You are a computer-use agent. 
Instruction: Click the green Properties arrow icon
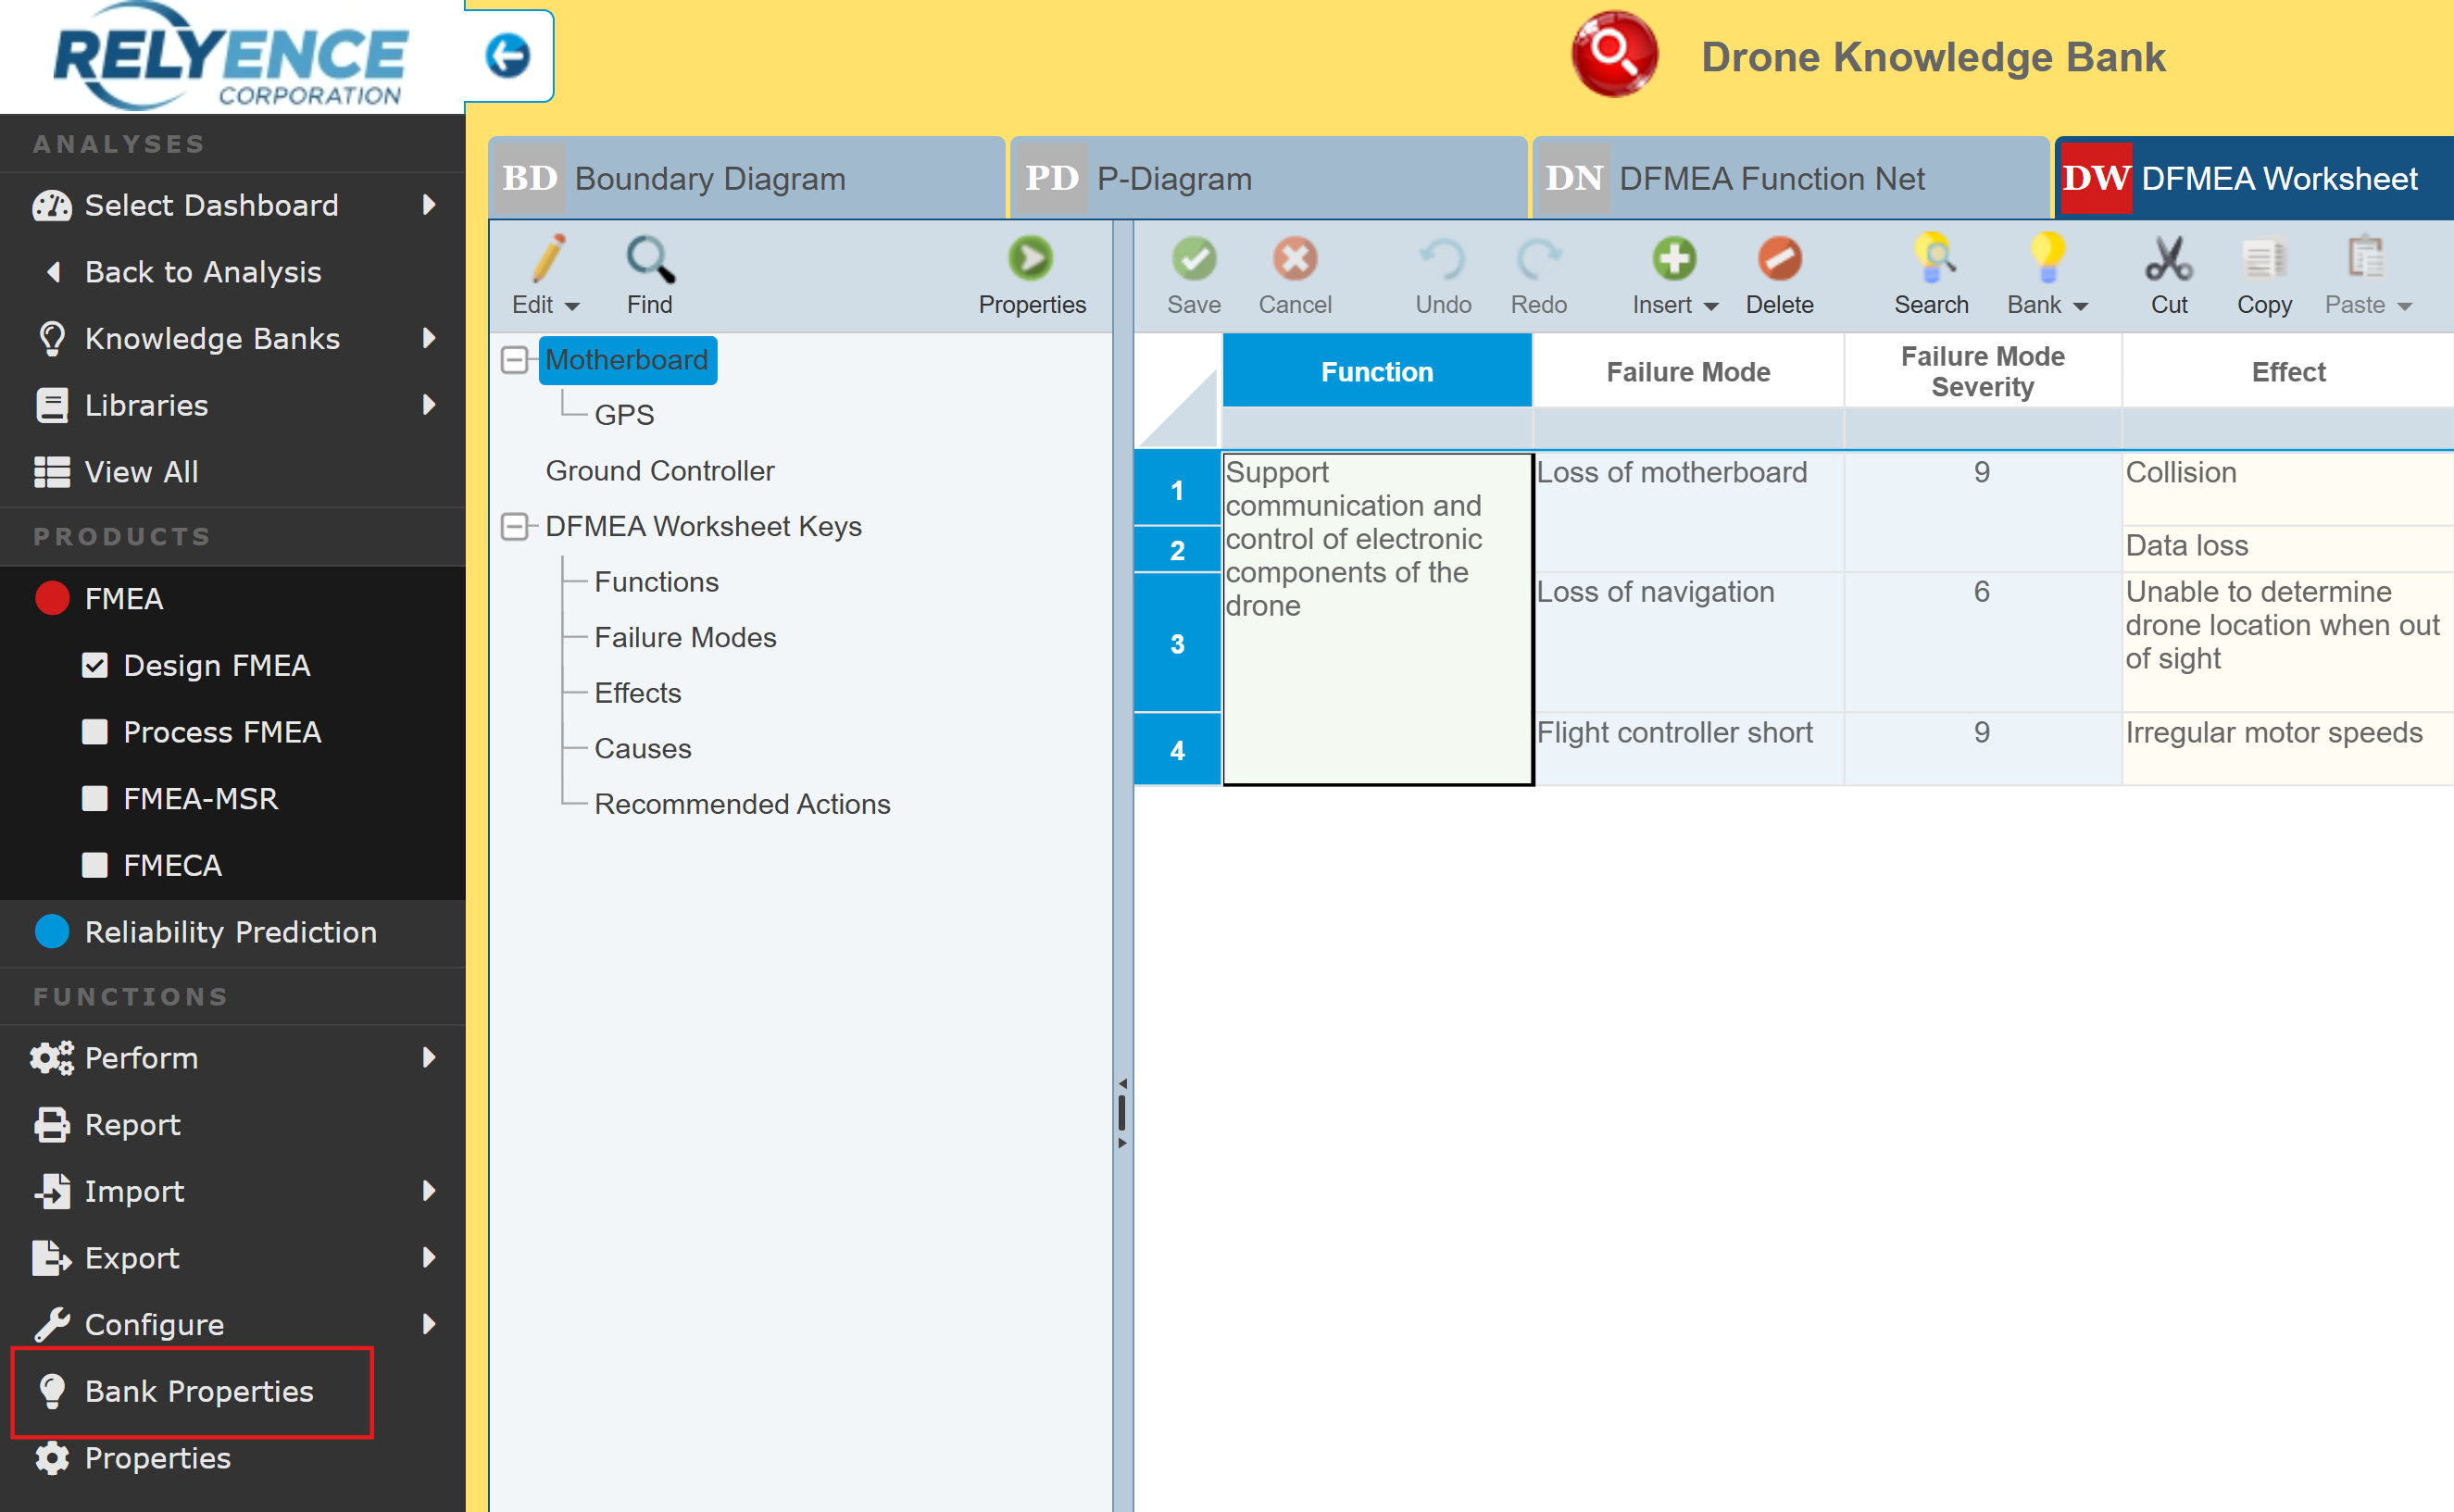(x=1031, y=260)
